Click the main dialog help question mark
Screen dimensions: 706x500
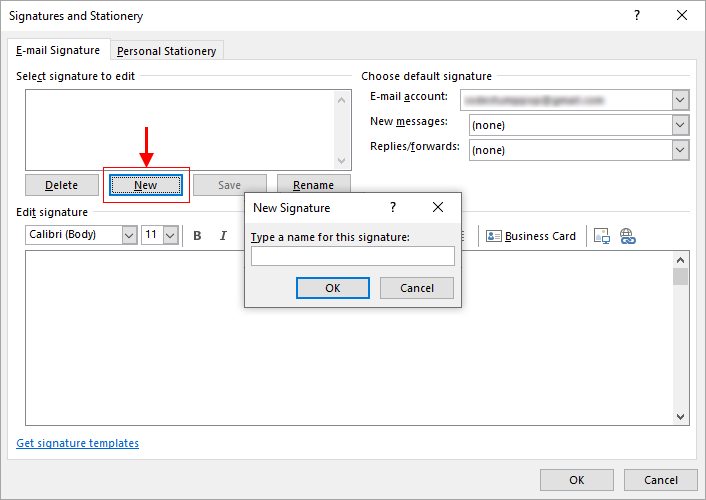[x=637, y=16]
